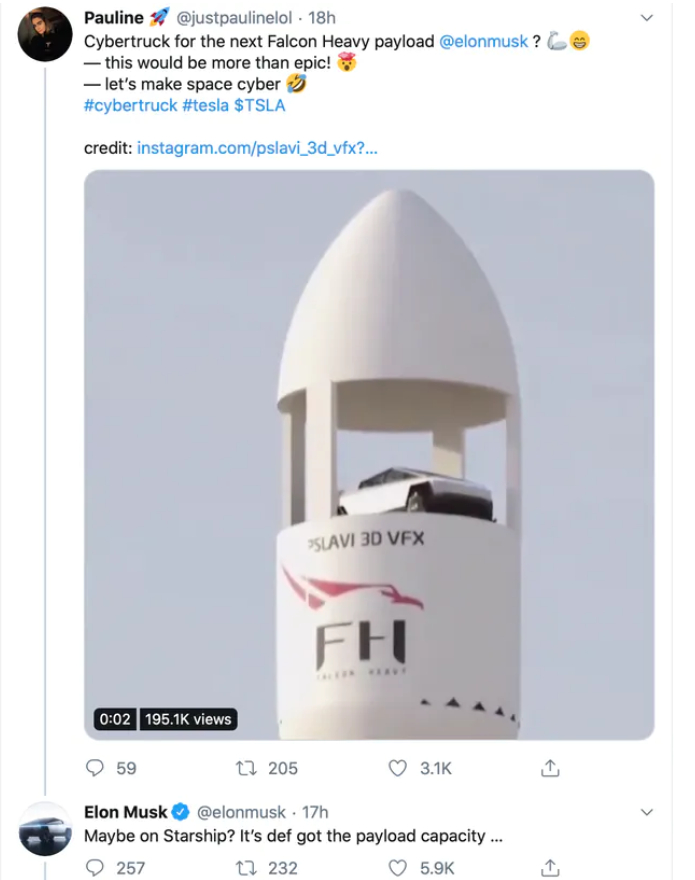Like Elon Musk's reply
The width and height of the screenshot is (695, 880).
(x=398, y=867)
